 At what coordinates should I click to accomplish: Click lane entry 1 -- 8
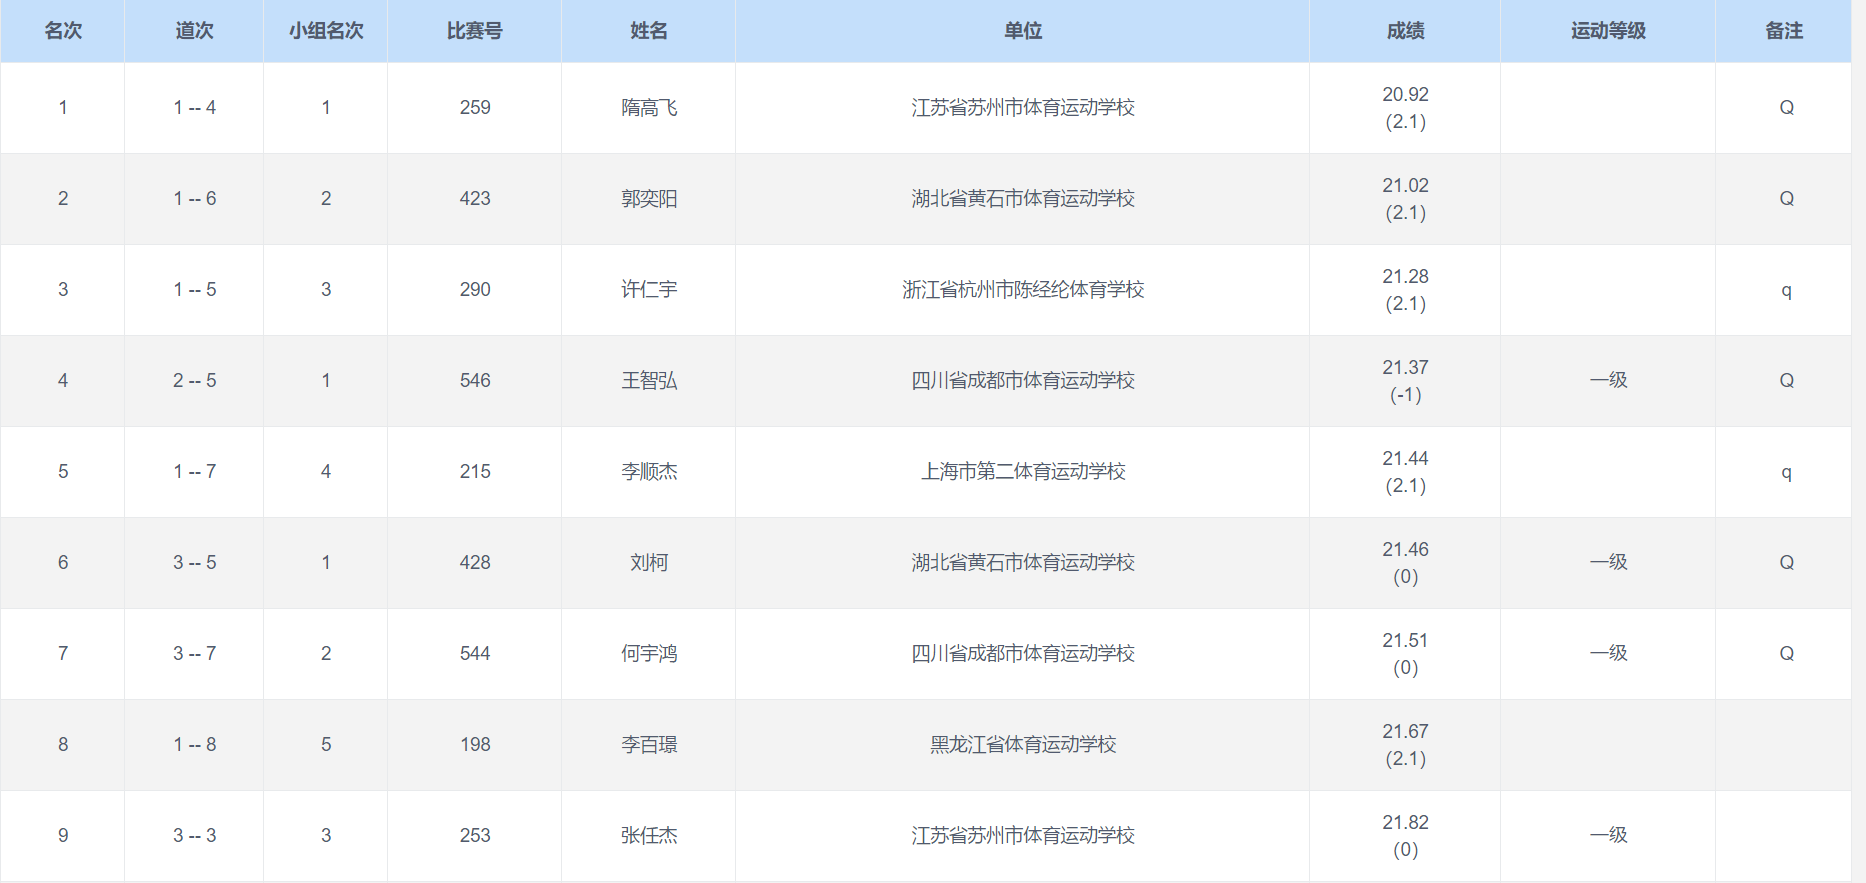pyautogui.click(x=194, y=745)
